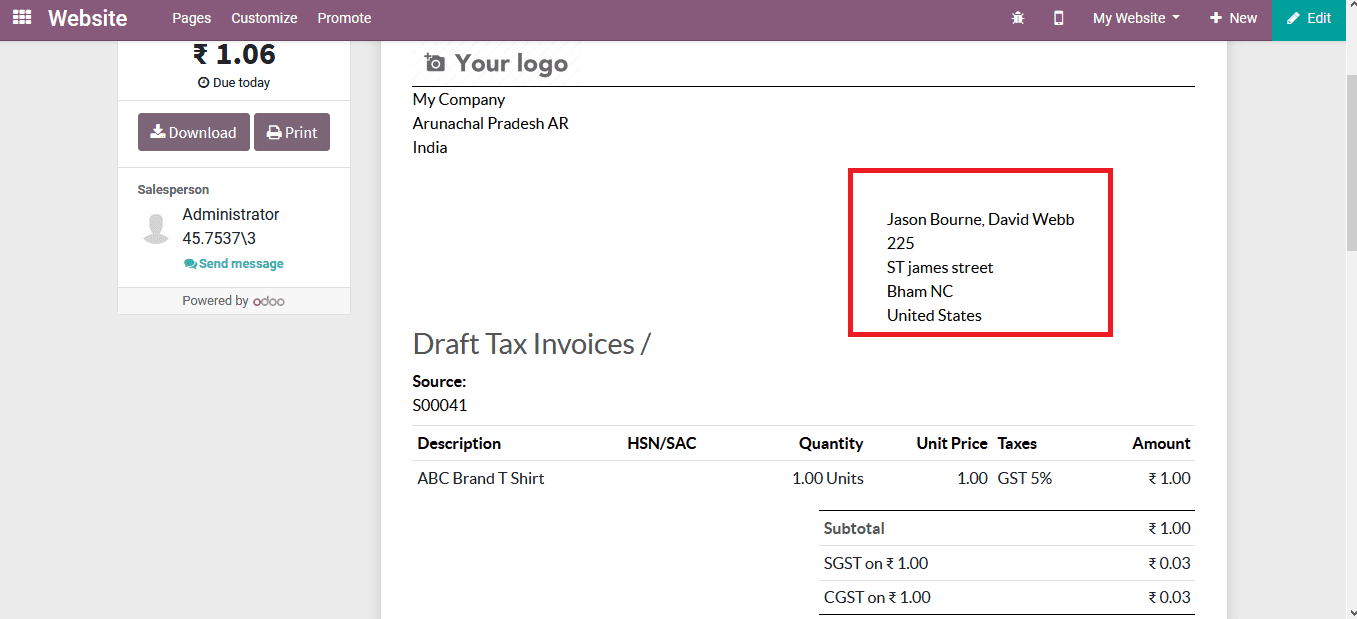Click the Send message link
The width and height of the screenshot is (1357, 619).
pyautogui.click(x=234, y=264)
